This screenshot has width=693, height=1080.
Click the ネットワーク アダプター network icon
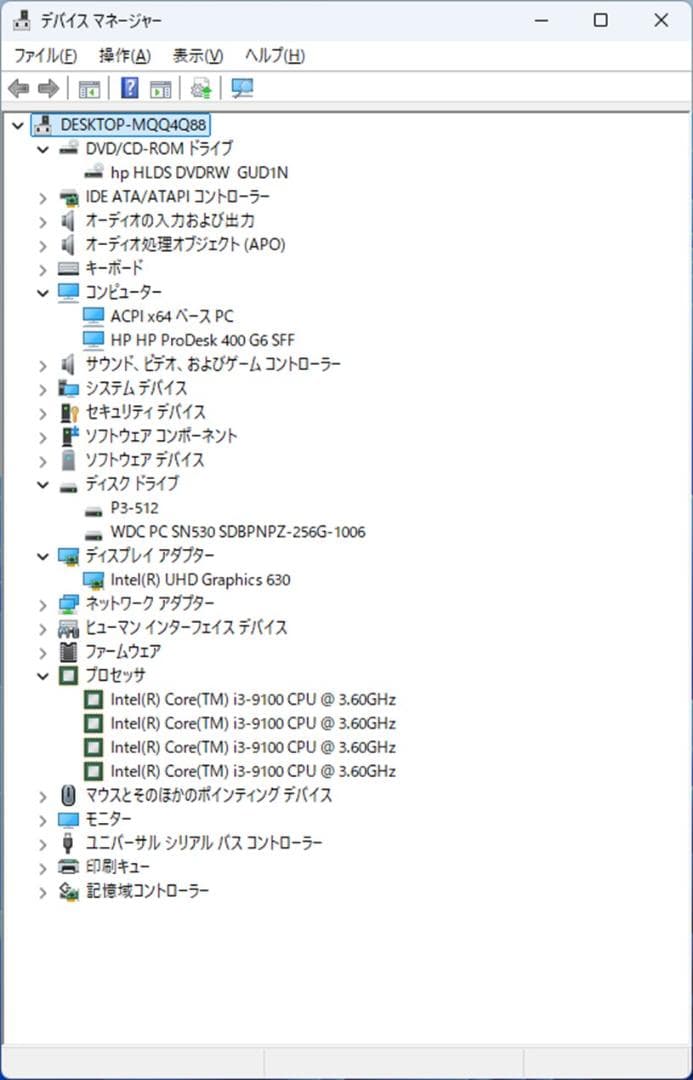click(68, 604)
